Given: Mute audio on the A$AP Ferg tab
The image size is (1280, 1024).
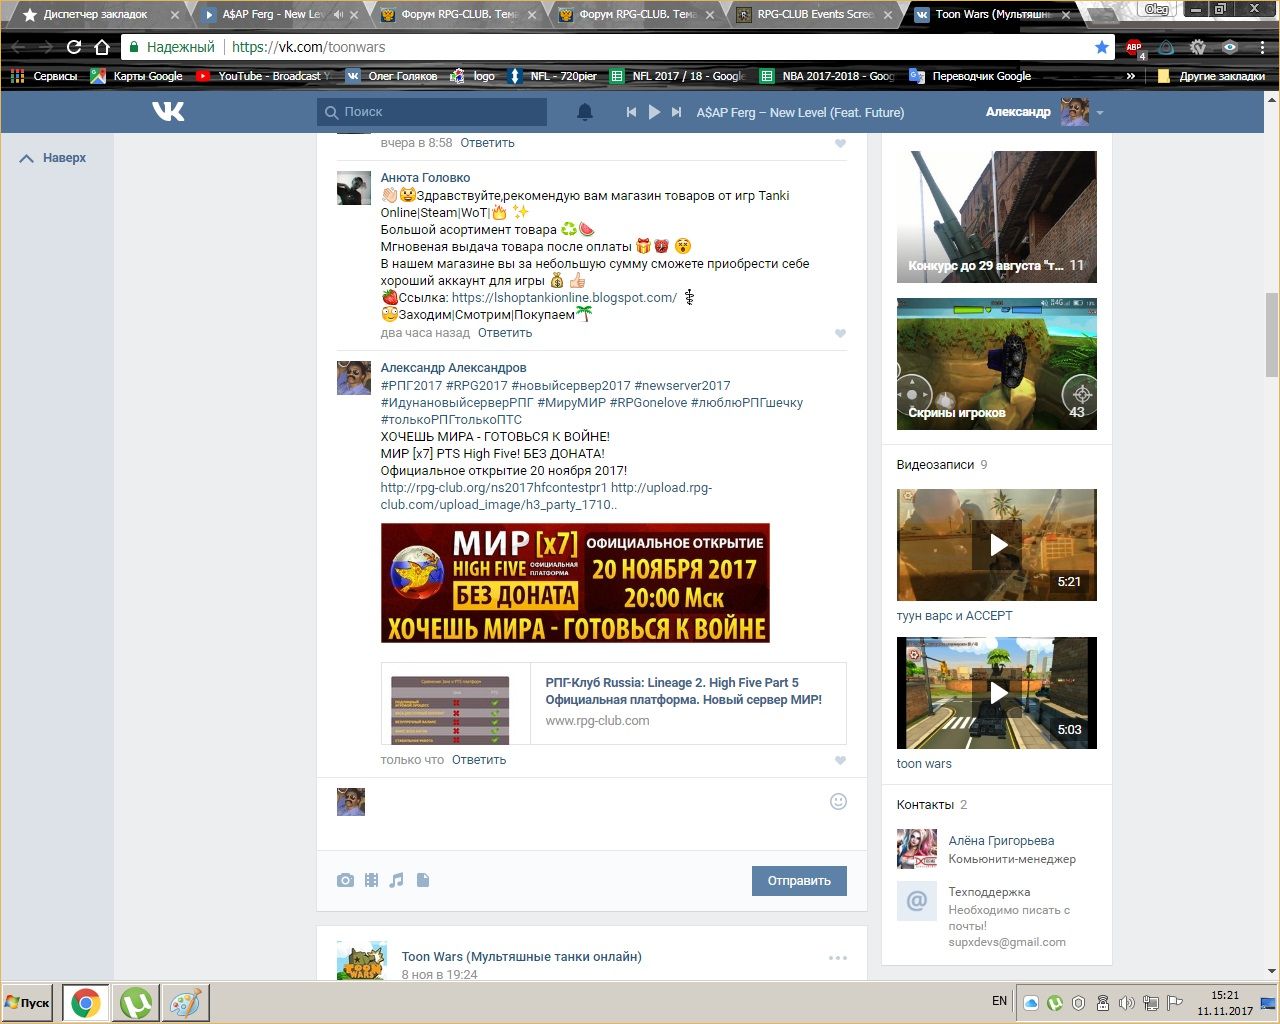Looking at the screenshot, I should 338,15.
